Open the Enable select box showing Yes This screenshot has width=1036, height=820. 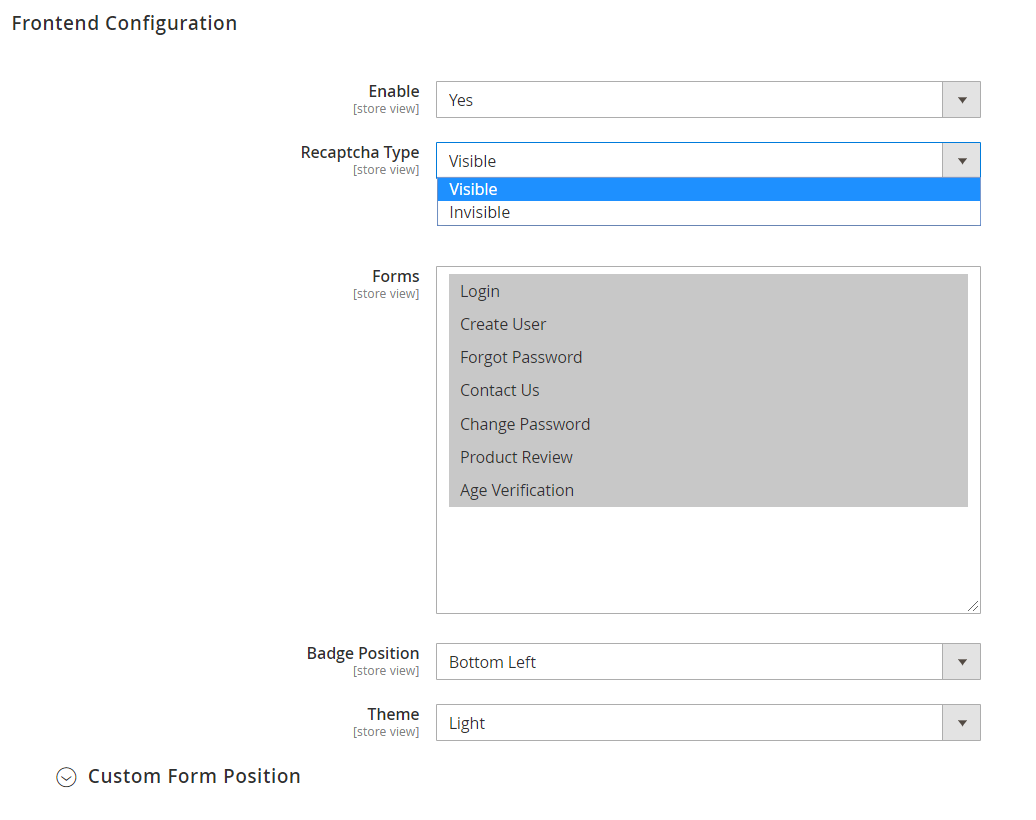[690, 100]
